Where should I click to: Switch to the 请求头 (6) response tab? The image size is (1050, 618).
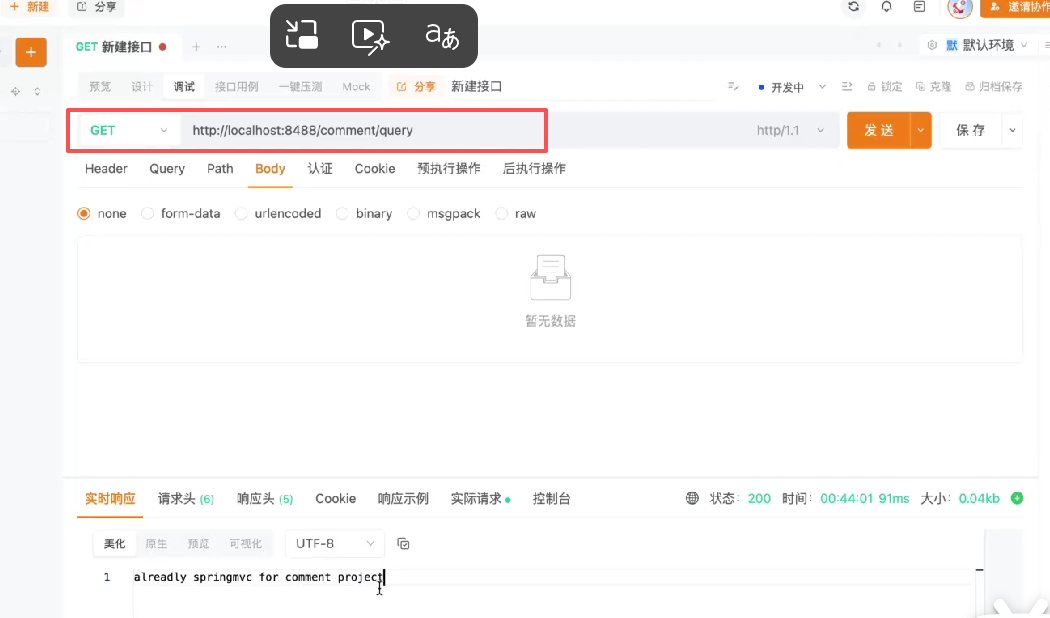click(185, 499)
